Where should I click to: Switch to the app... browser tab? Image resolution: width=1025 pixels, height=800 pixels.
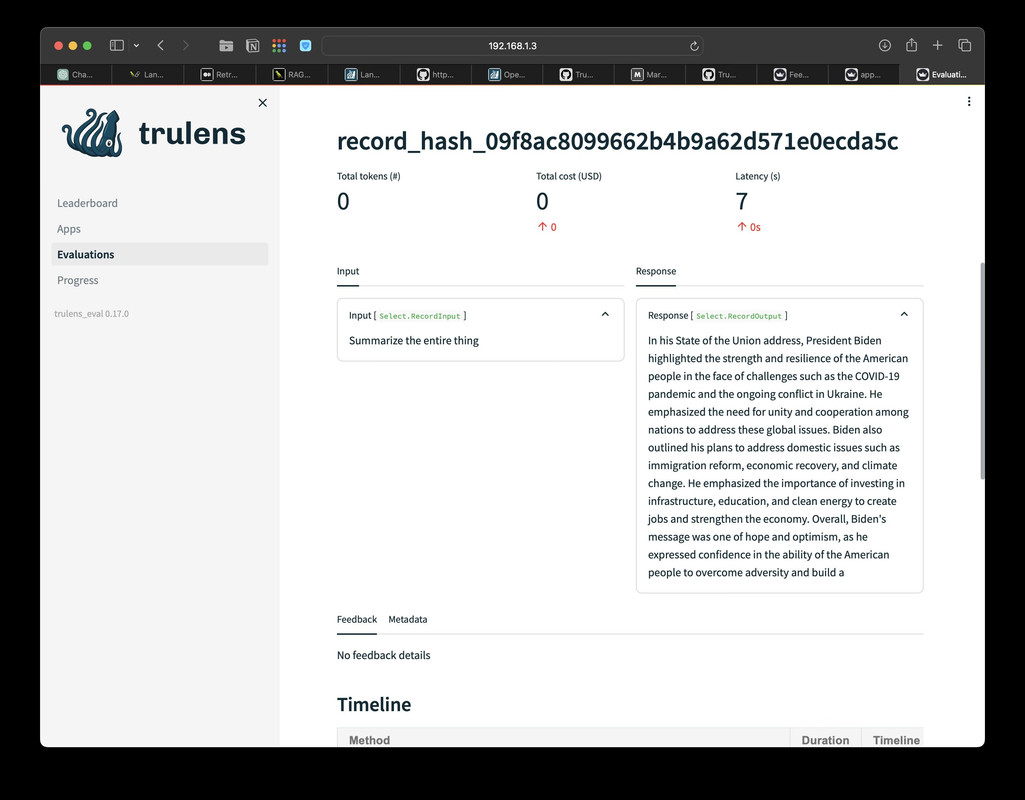tap(864, 75)
